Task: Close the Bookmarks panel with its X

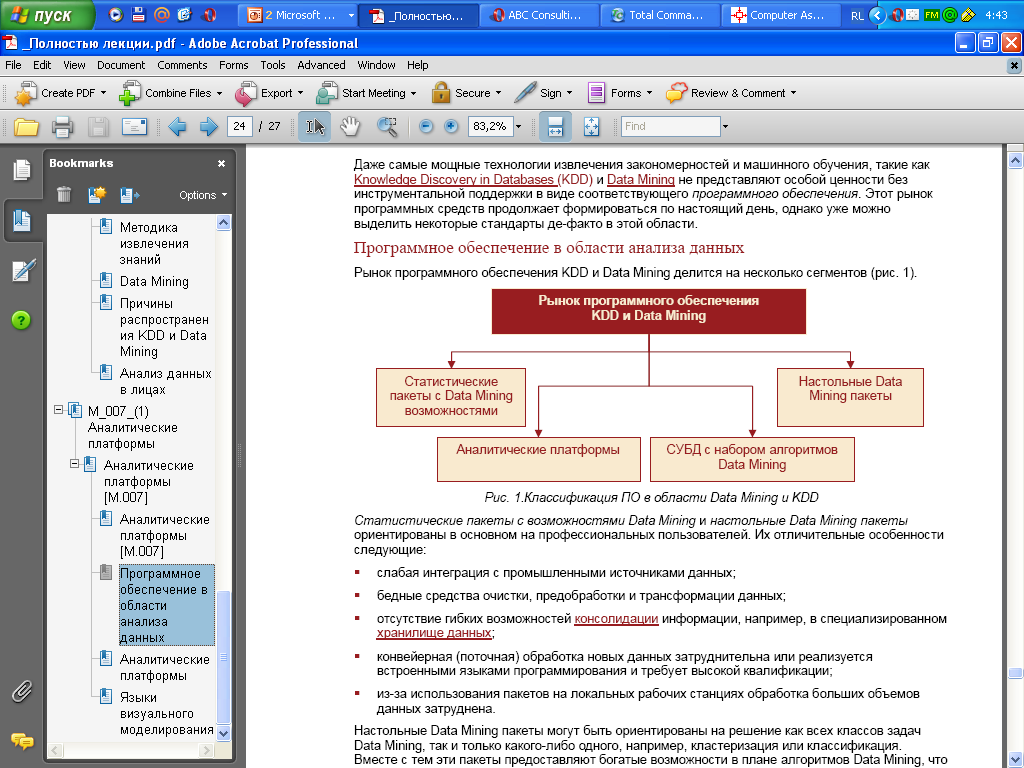Action: [x=221, y=163]
